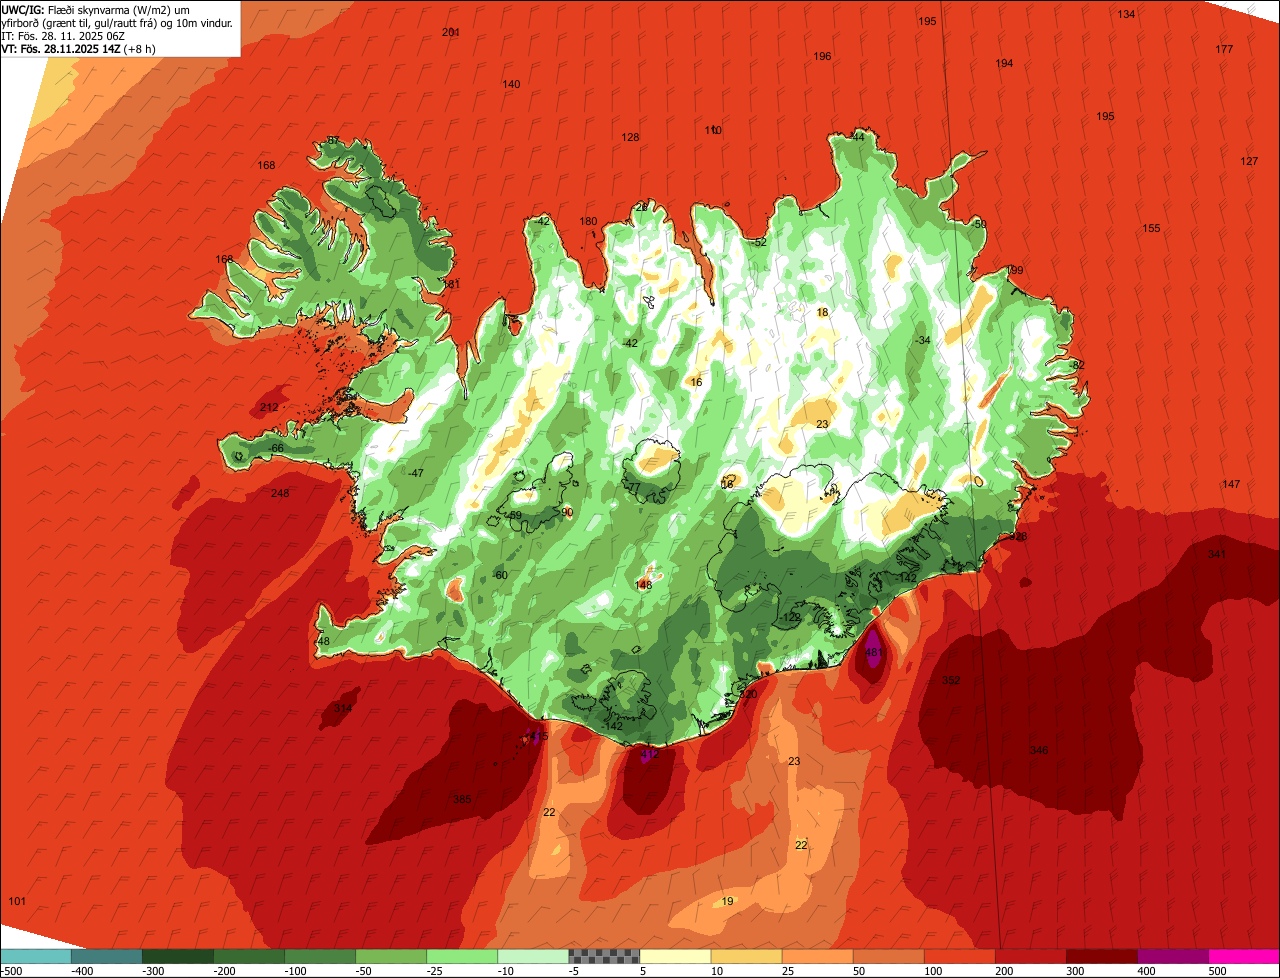Click the checkered -5 to 5 legend swatch
Image resolution: width=1280 pixels, height=978 pixels.
(x=604, y=956)
